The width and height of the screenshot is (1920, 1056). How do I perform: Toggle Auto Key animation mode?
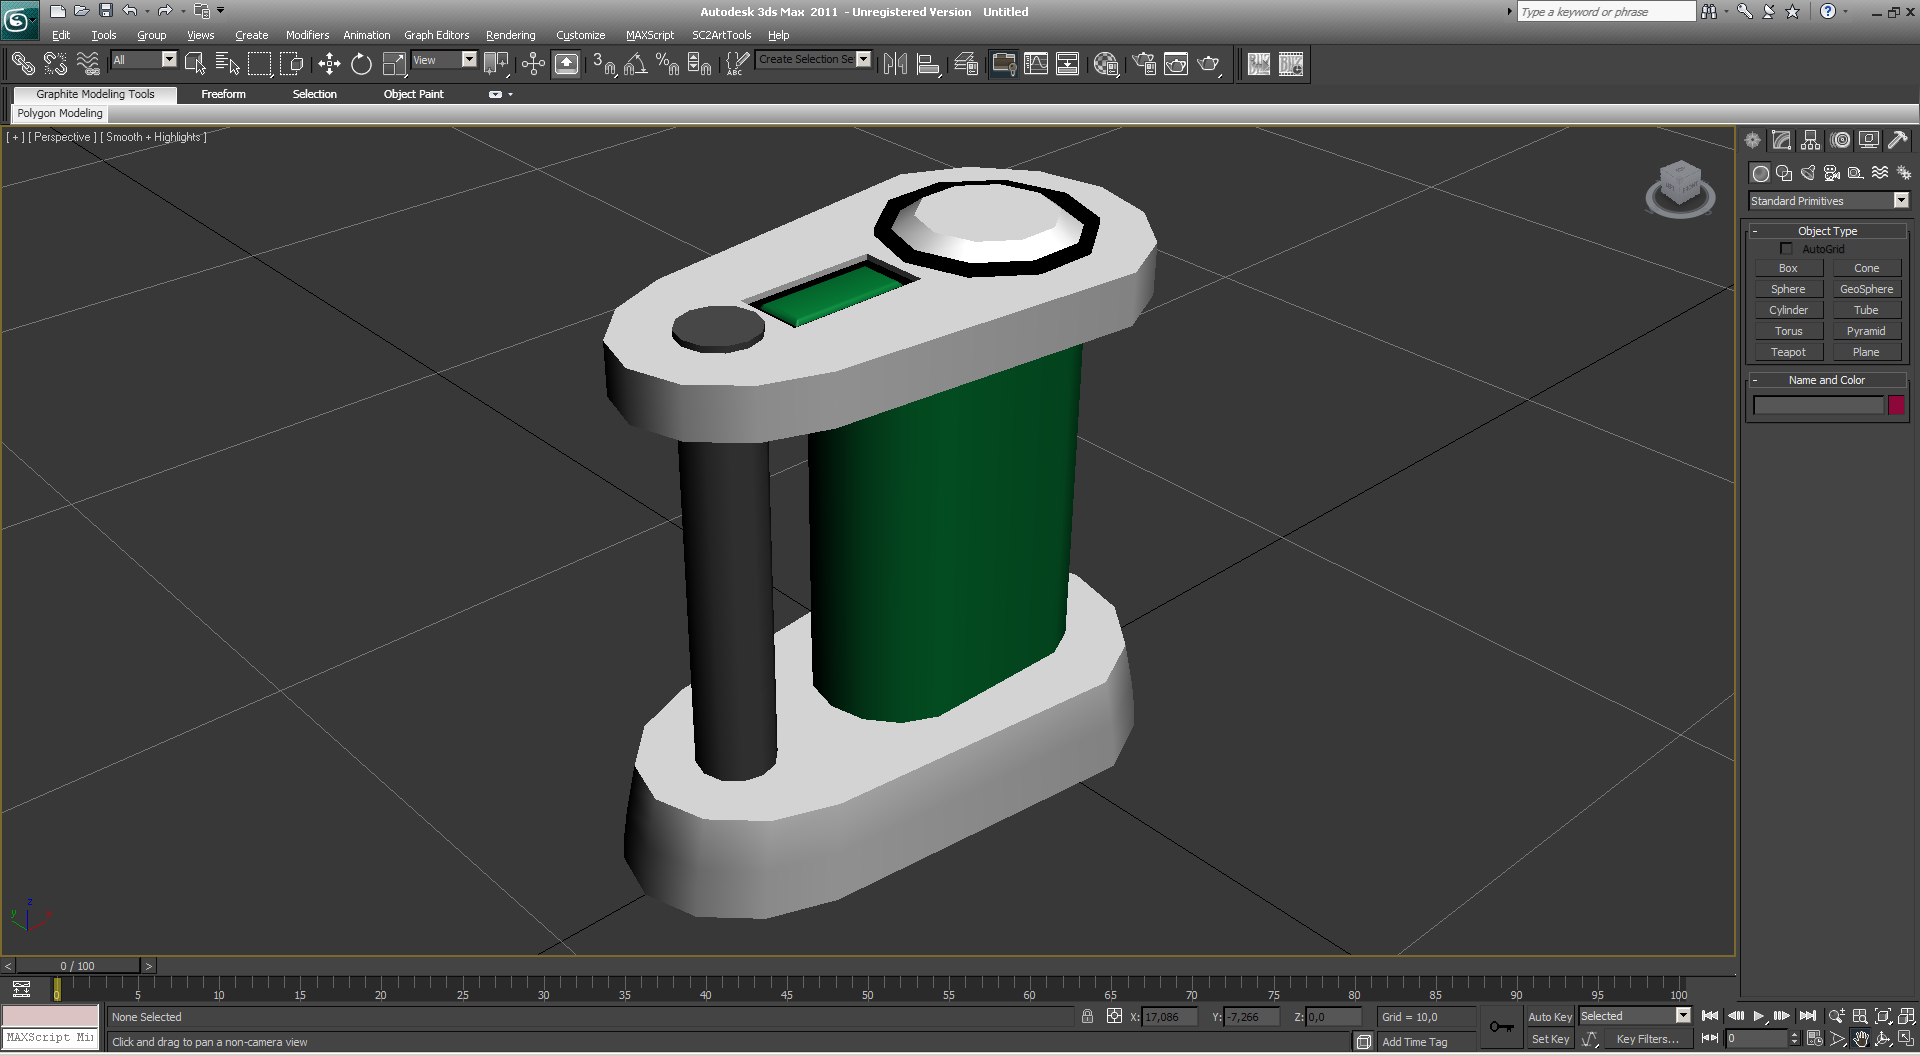1549,1017
